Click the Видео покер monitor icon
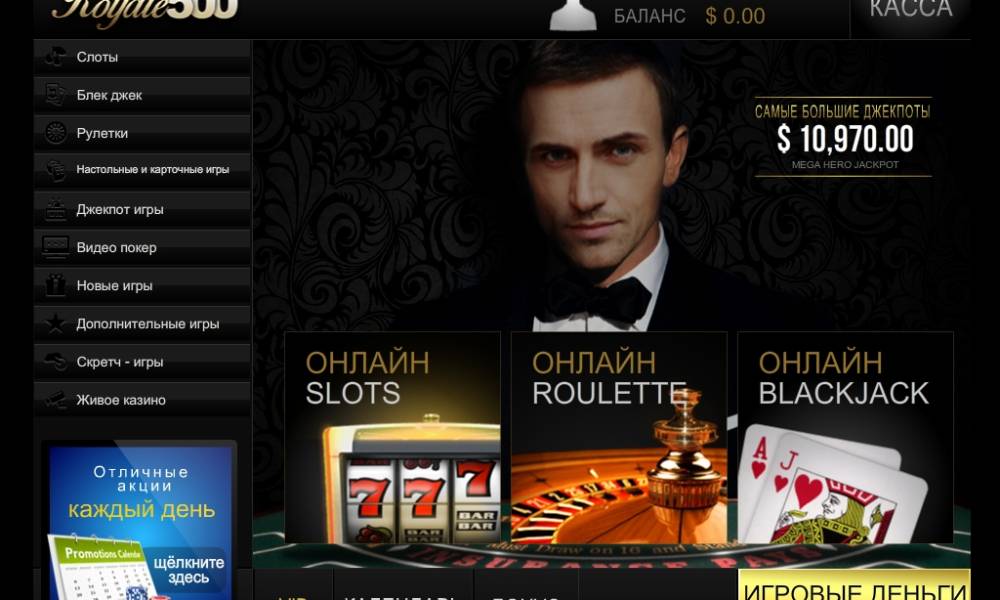This screenshot has width=1000, height=600. point(55,247)
